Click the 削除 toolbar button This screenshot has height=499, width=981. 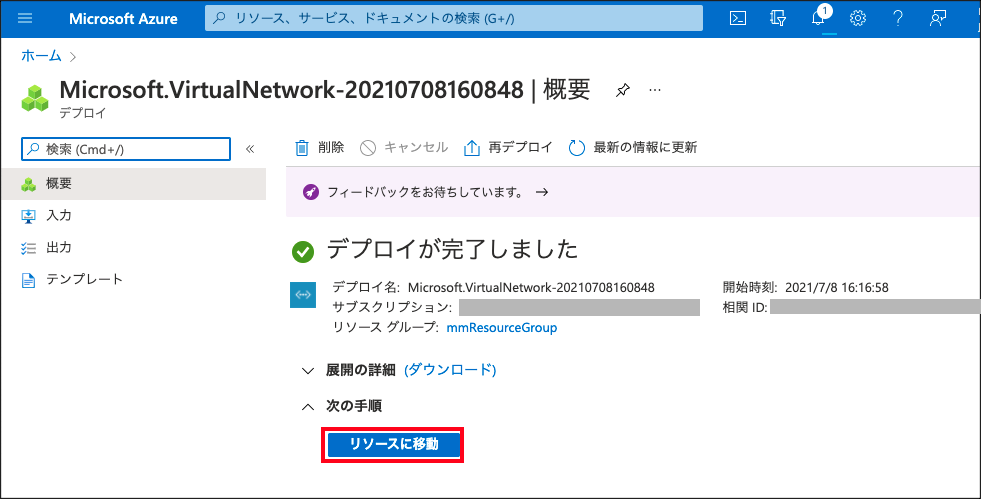[x=319, y=148]
